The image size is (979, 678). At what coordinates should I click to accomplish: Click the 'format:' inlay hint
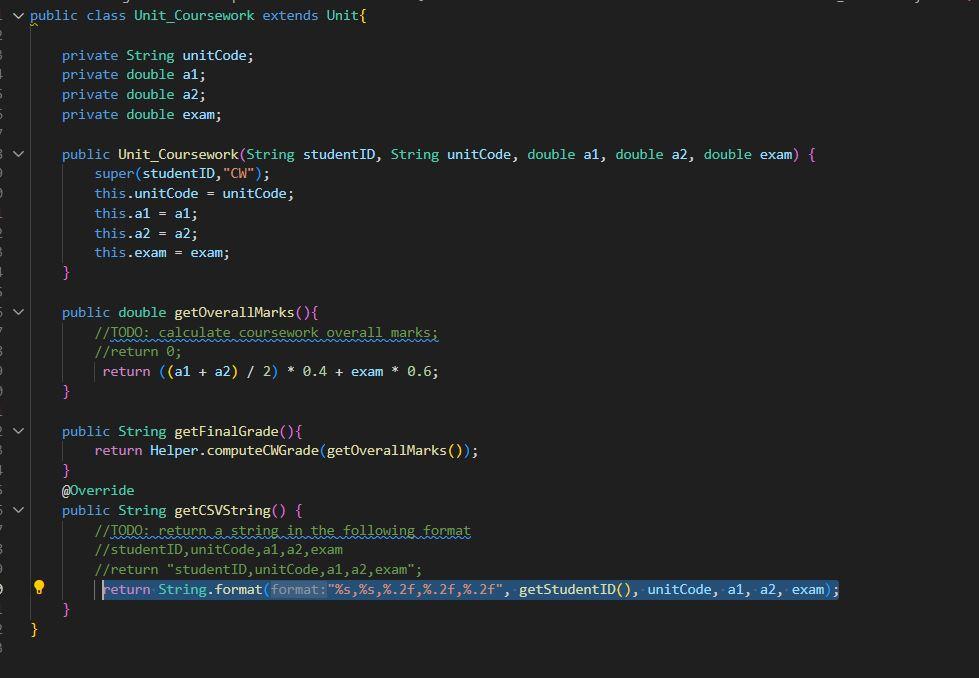point(299,589)
